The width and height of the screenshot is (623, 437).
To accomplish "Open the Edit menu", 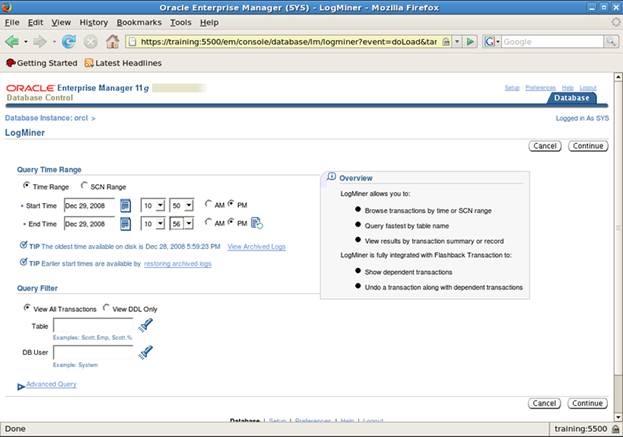I will 35,23.
